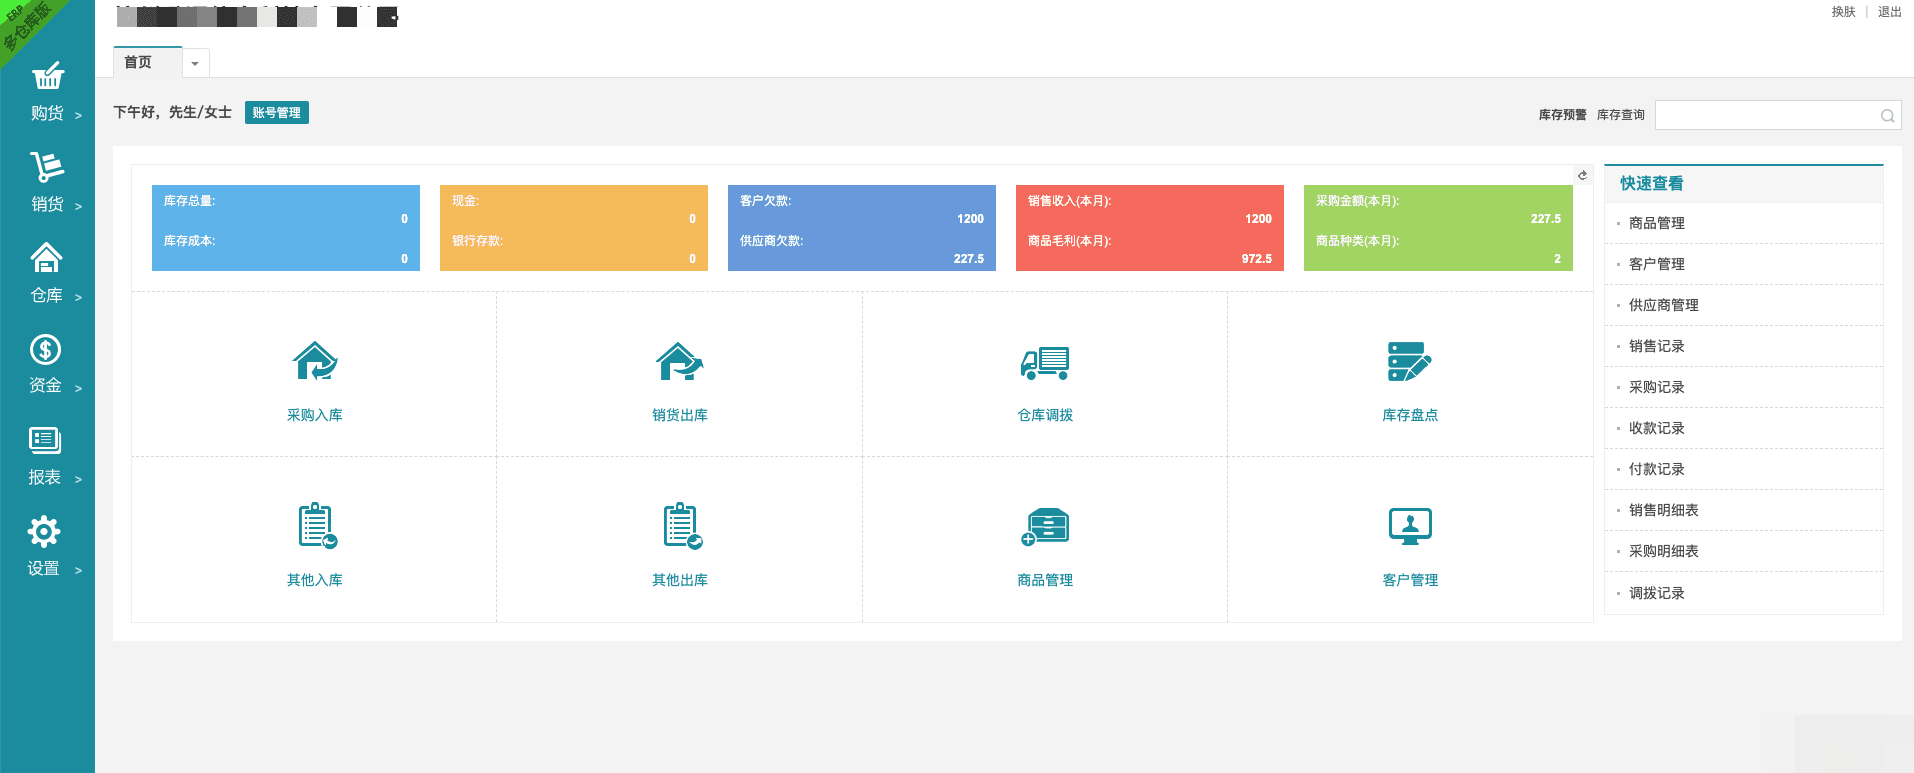Click the 972.5 gross profit value

(x=1257, y=259)
